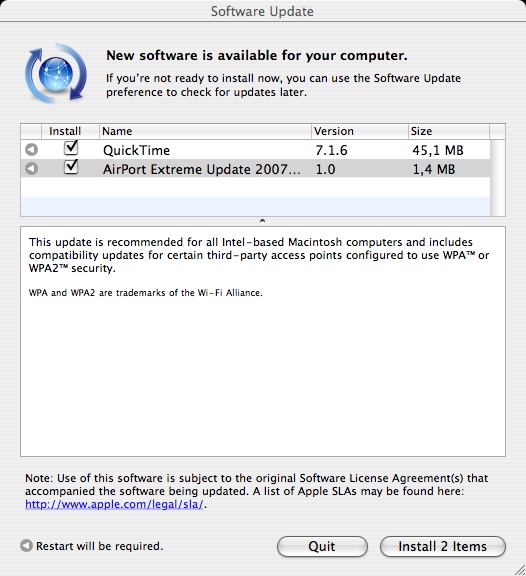Click the restart icon next to 'Restart will be required'
The height and width of the screenshot is (576, 526).
coord(26,546)
